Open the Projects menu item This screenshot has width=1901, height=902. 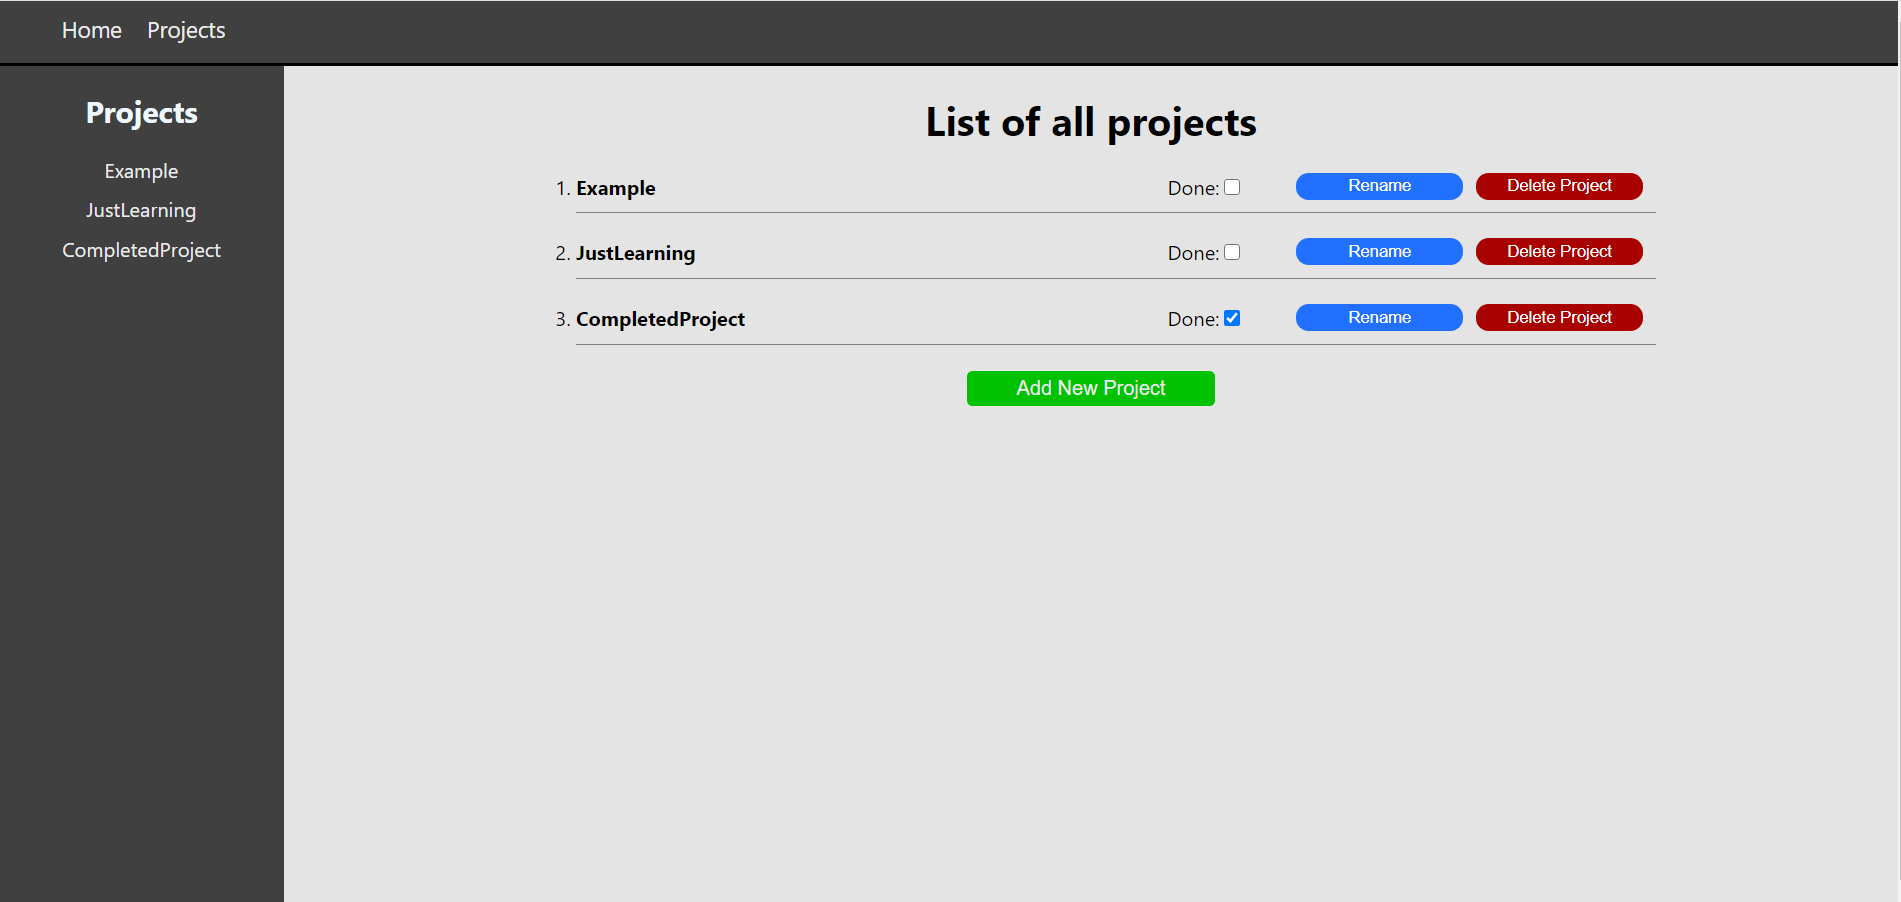pos(186,30)
